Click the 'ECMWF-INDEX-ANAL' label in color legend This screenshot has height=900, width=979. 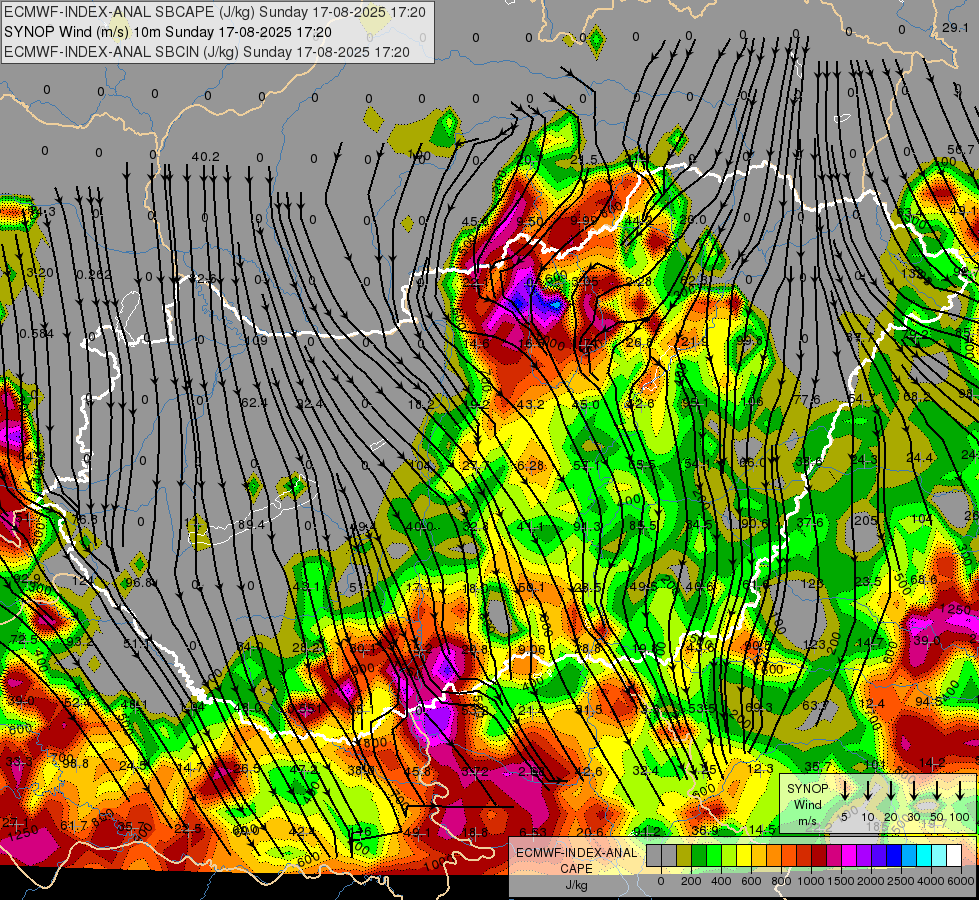click(x=577, y=853)
